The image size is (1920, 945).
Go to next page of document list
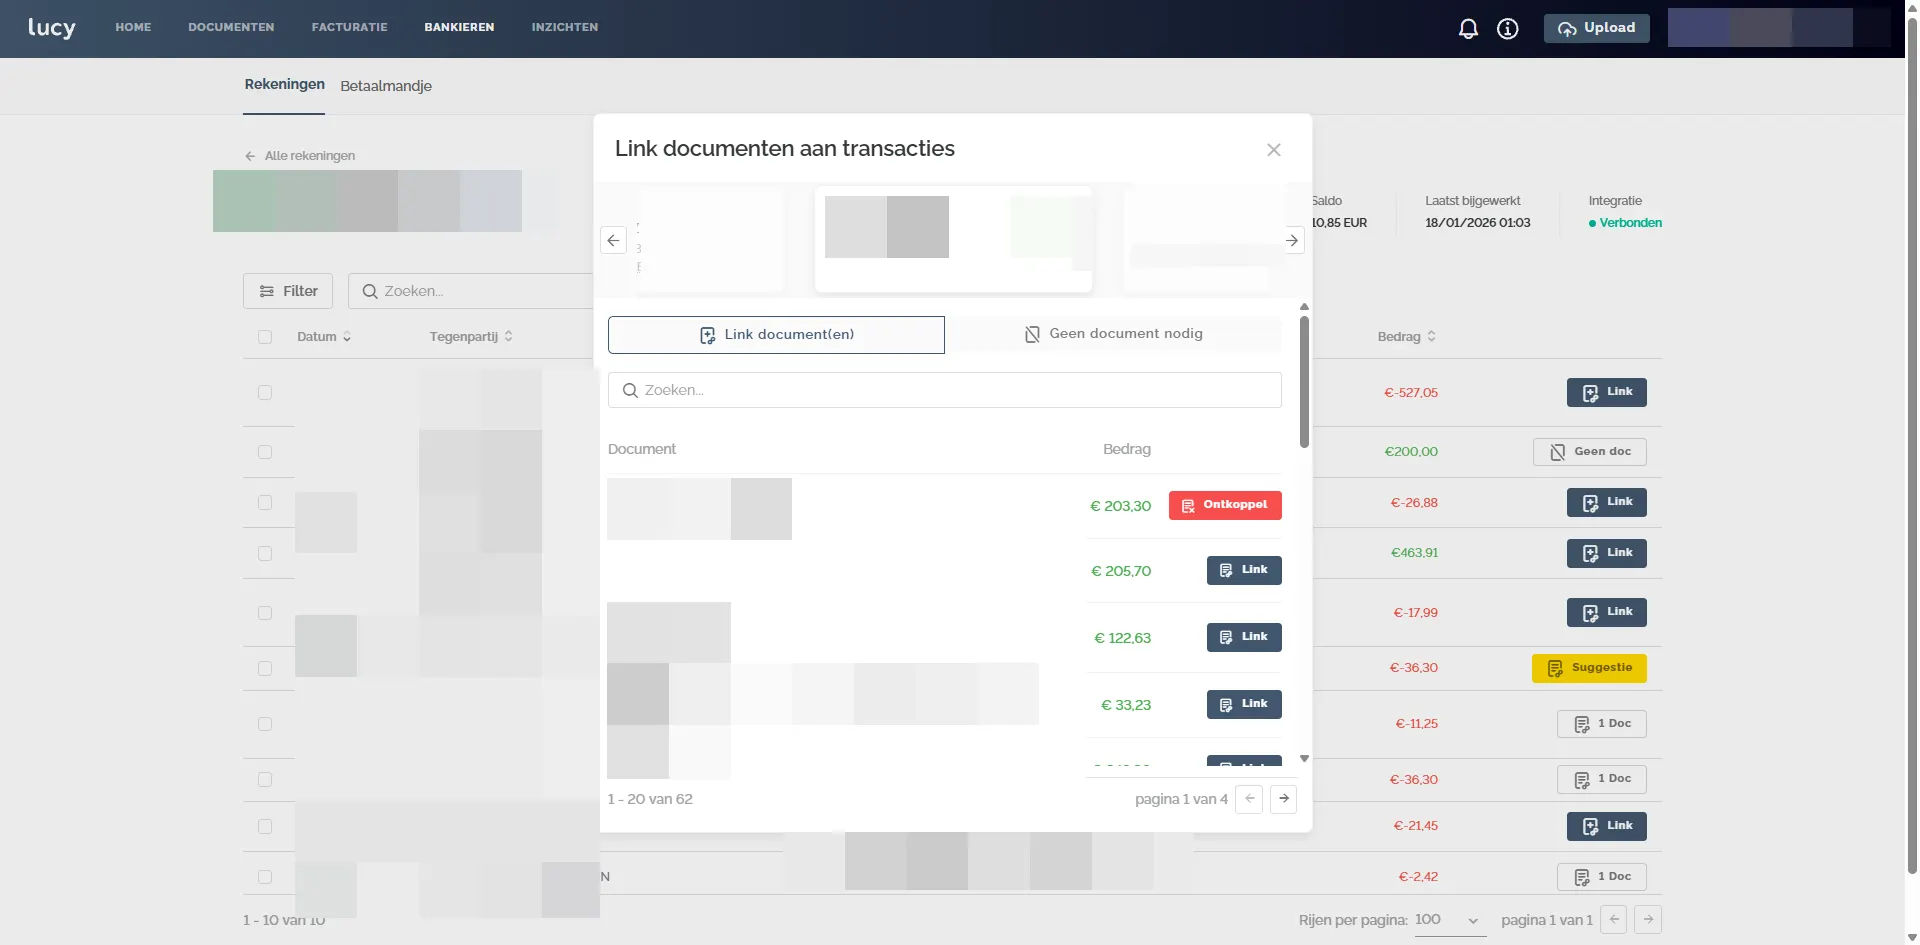click(x=1284, y=799)
